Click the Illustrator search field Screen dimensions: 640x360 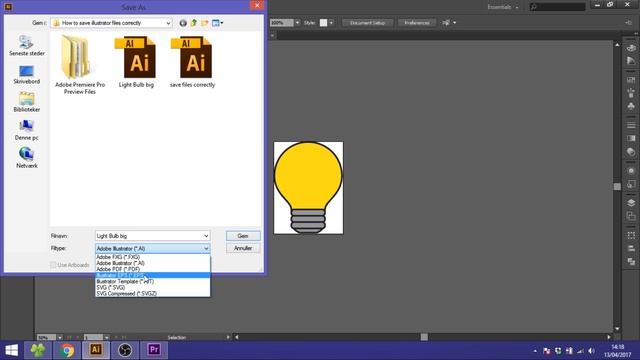(558, 7)
